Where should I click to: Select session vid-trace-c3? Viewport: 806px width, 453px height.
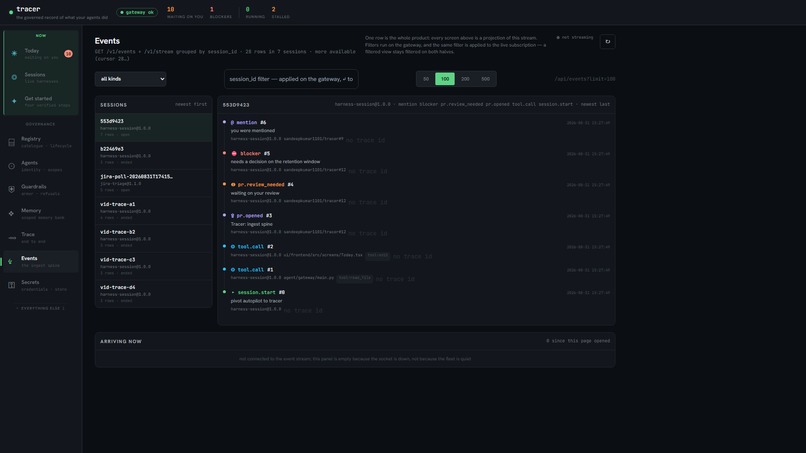tap(154, 266)
